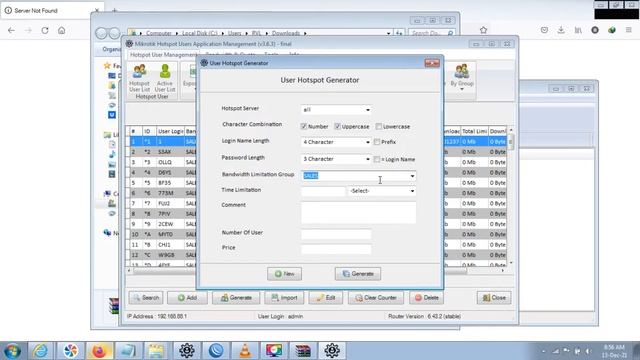Image resolution: width=640 pixels, height=360 pixels.
Task: Open the Hotspot Server dropdown
Action: click(336, 110)
